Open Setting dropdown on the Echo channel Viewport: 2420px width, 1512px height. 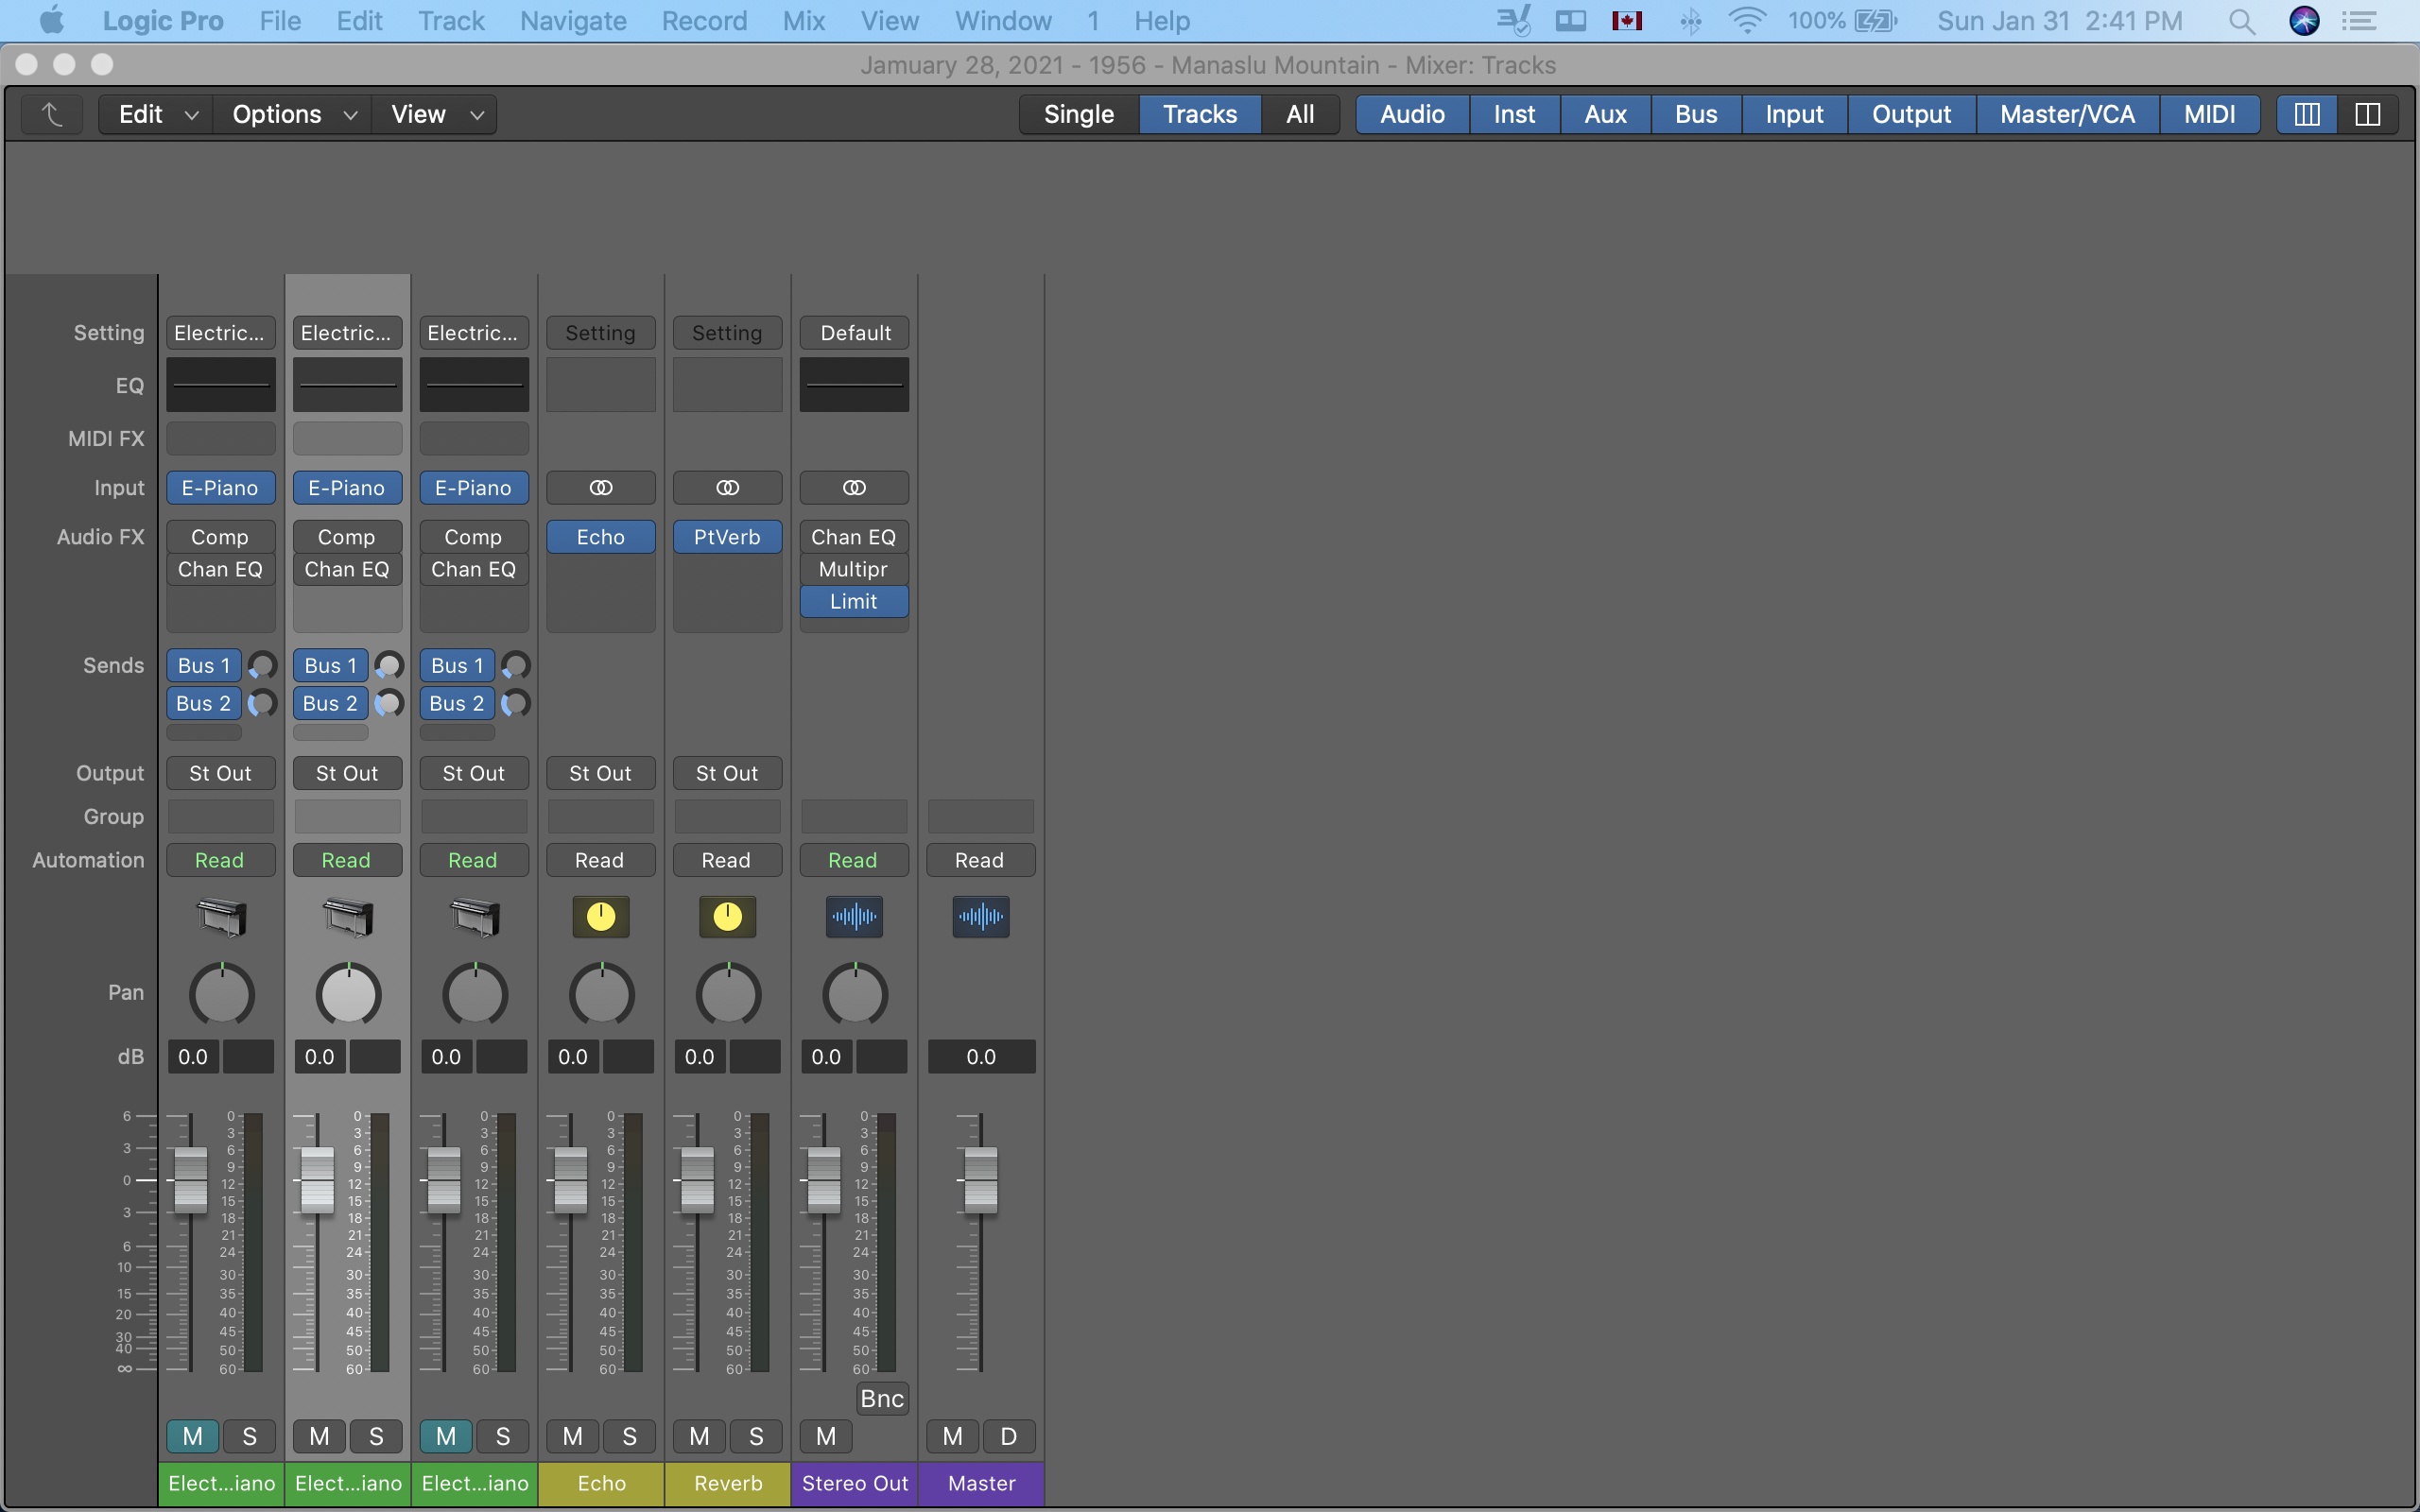601,333
